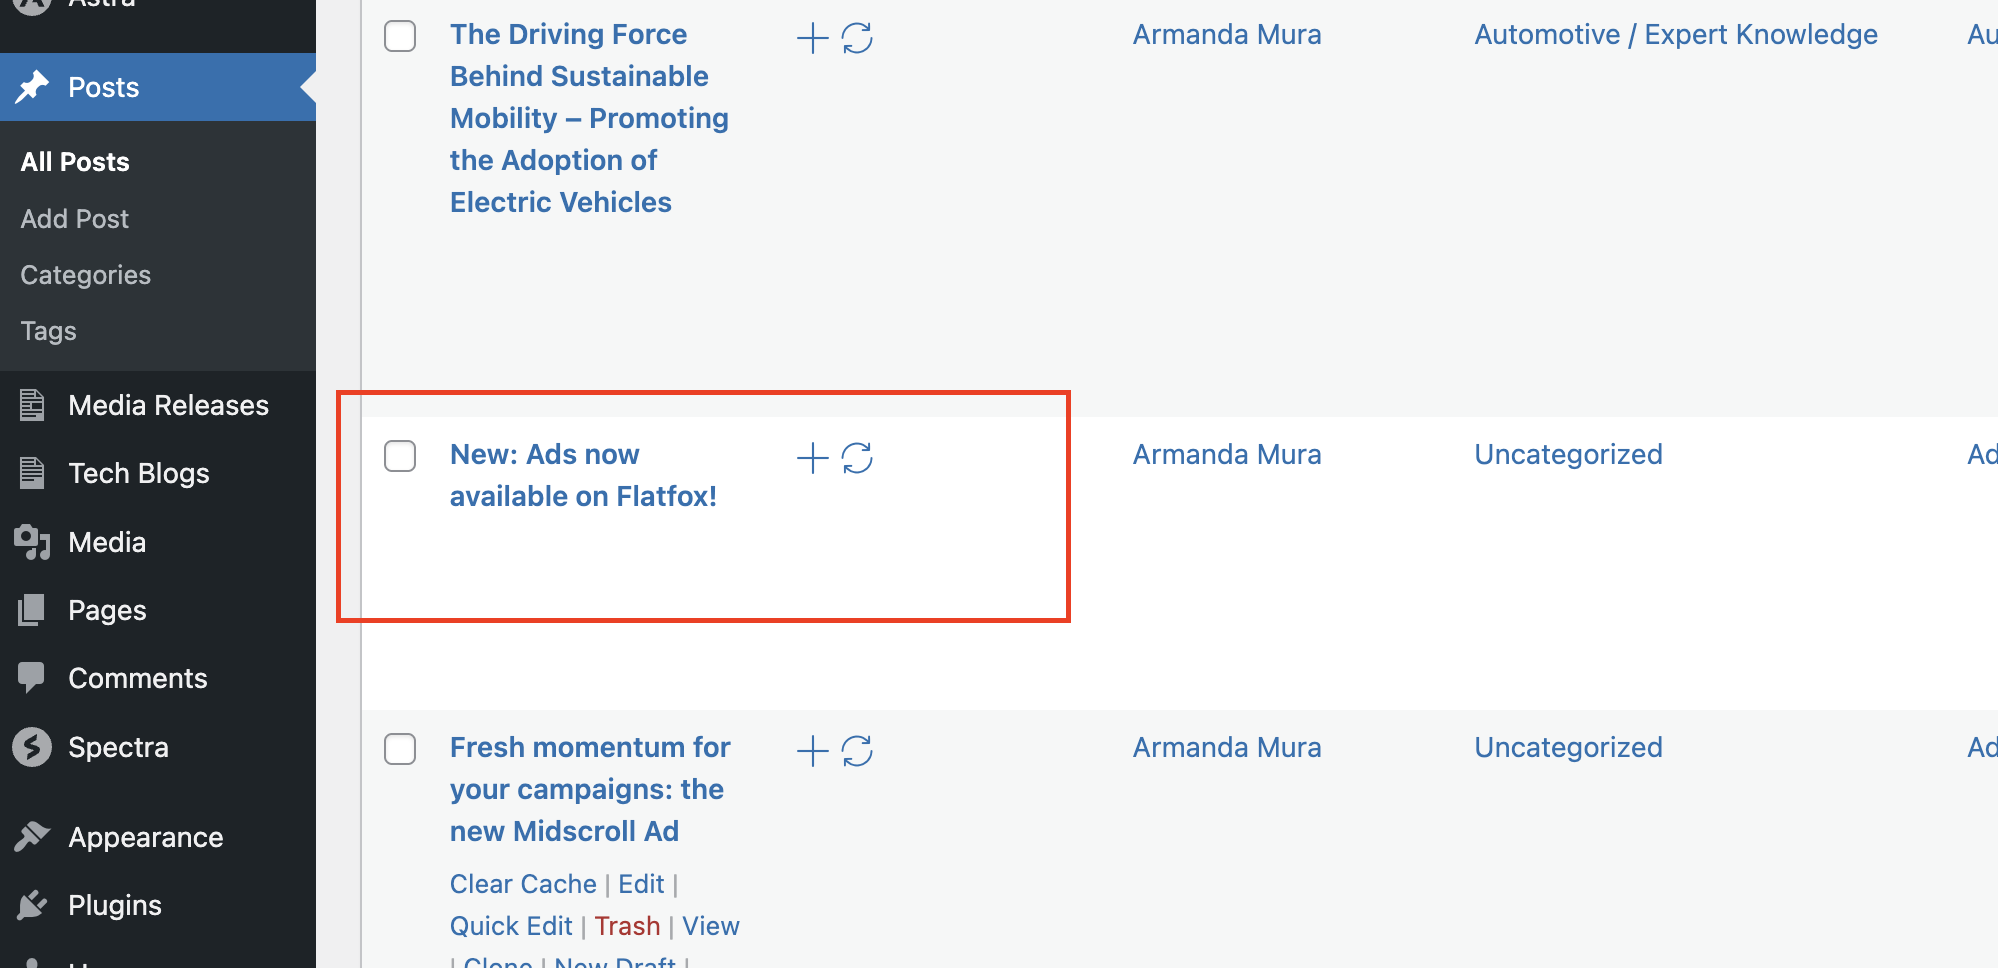1998x968 pixels.
Task: Click the Quick Edit link under Midscroll Ad
Action: pyautogui.click(x=511, y=926)
